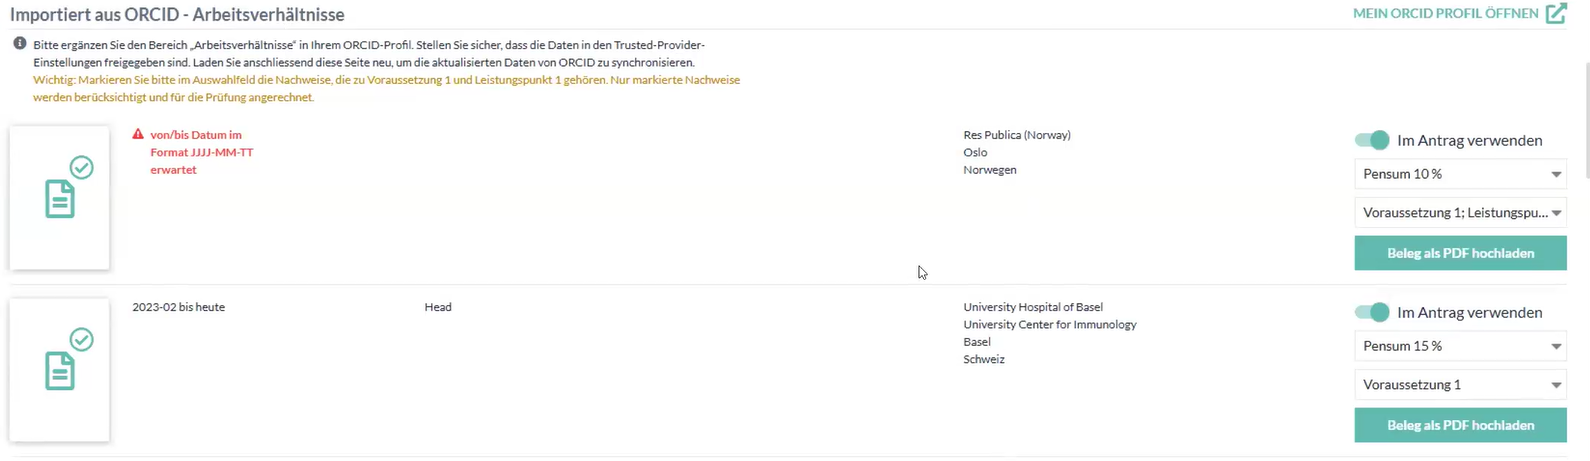1590x461 pixels.
Task: Click the checkmark badge on Basel hospital document
Action: tap(81, 339)
